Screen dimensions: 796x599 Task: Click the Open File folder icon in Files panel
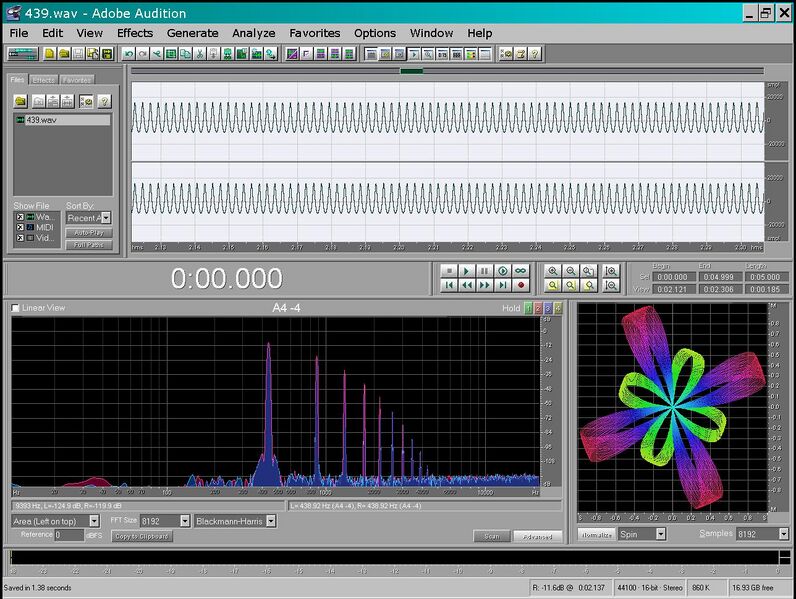tap(20, 101)
